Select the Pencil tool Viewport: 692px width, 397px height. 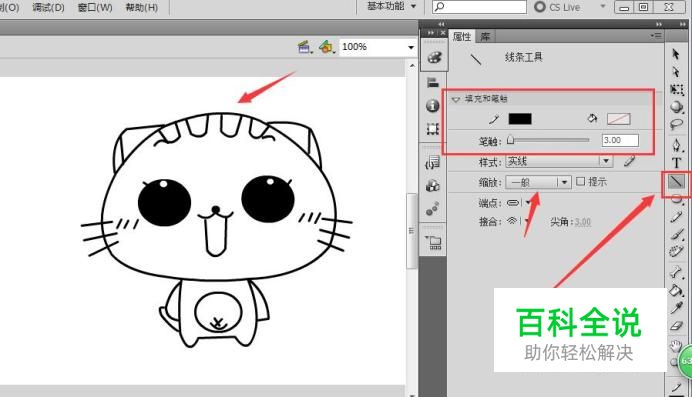677,217
